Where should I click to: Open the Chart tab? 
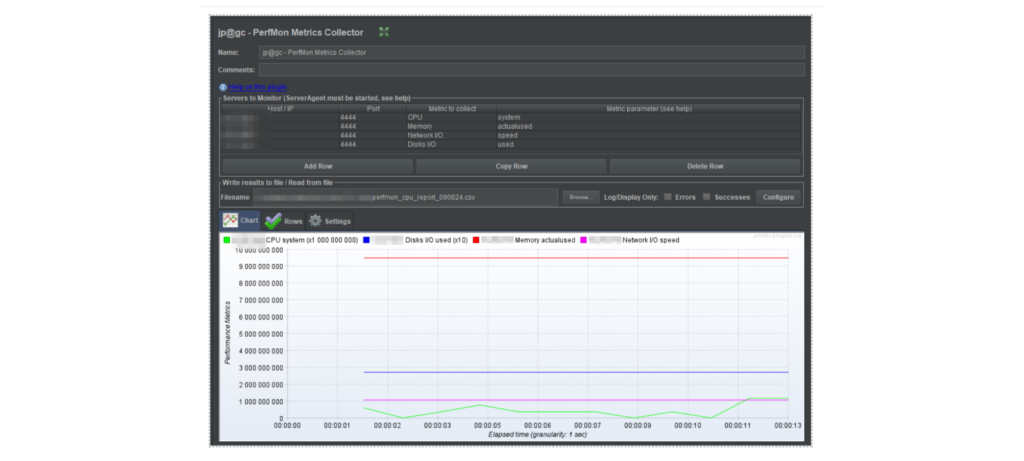pyautogui.click(x=240, y=221)
